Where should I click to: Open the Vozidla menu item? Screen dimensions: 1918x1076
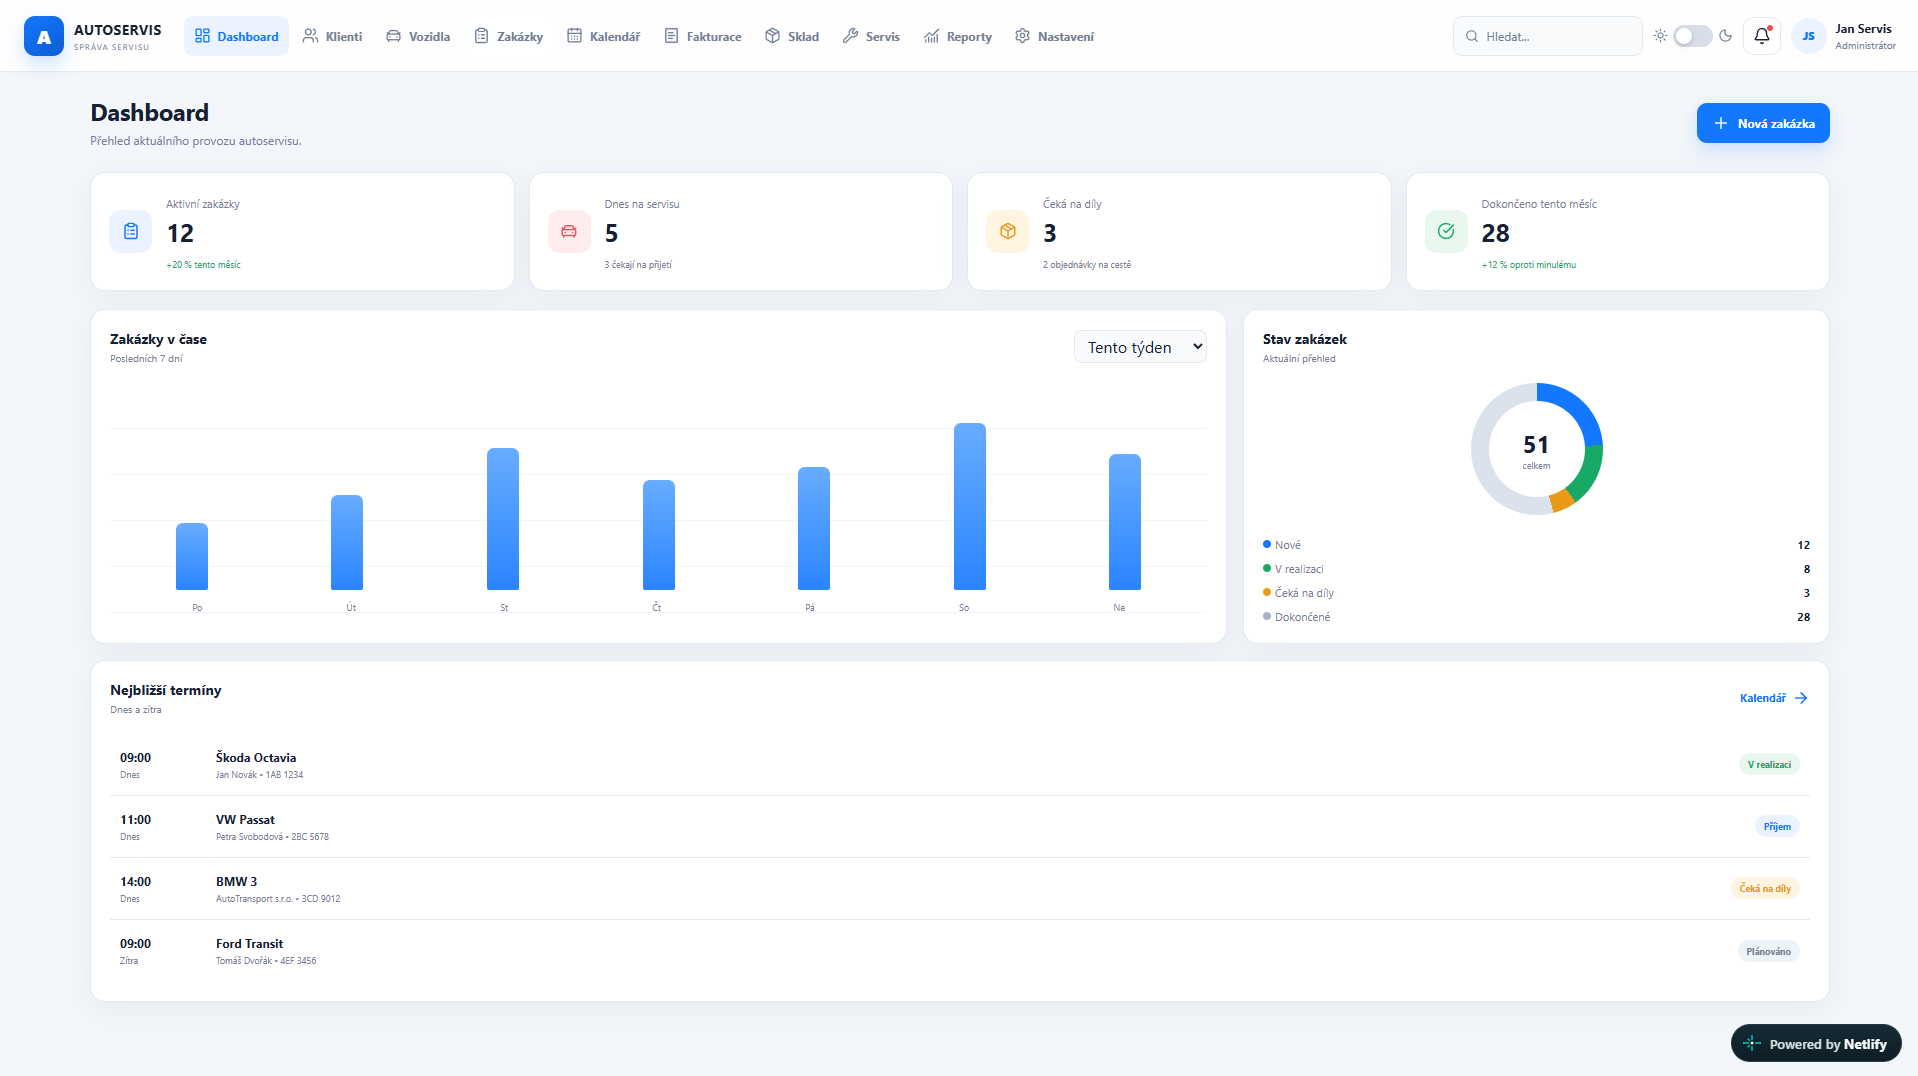pyautogui.click(x=418, y=36)
